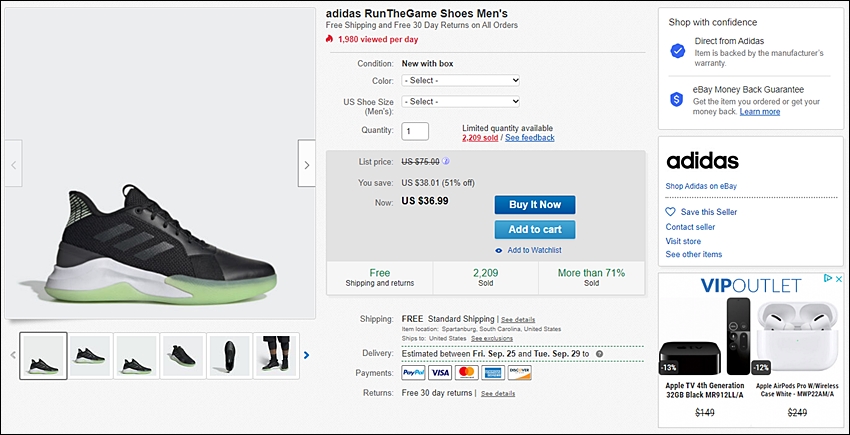Open the 2,209 sold link
The height and width of the screenshot is (435, 850).
click(x=480, y=138)
